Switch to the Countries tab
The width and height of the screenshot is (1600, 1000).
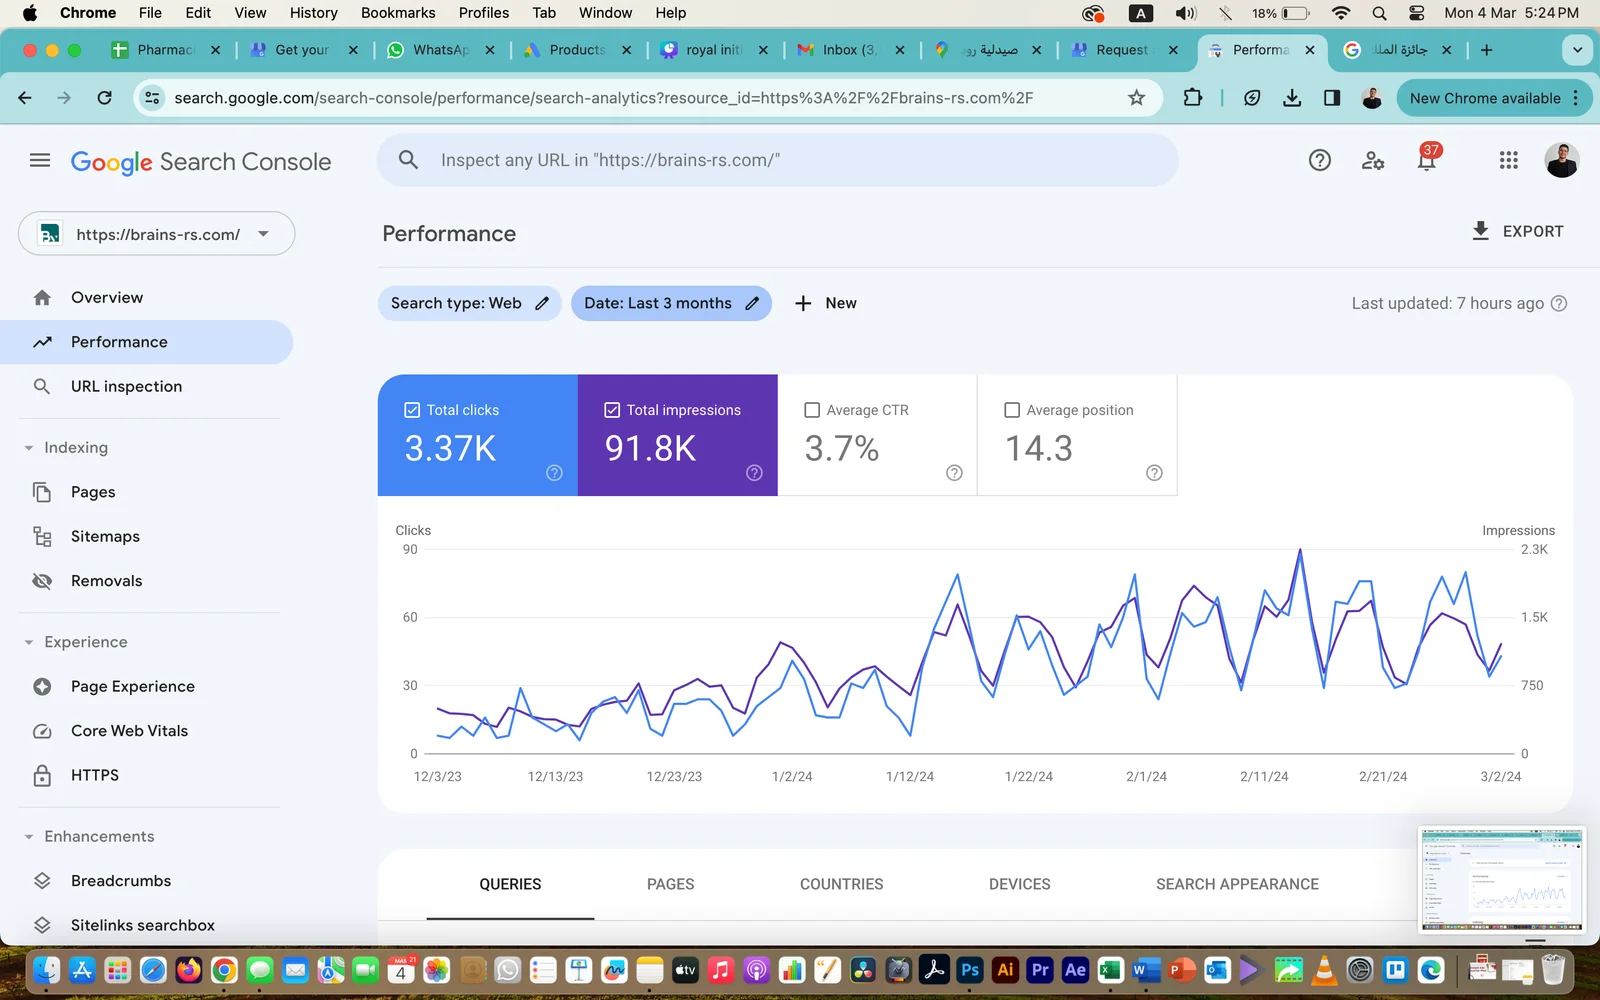841,884
